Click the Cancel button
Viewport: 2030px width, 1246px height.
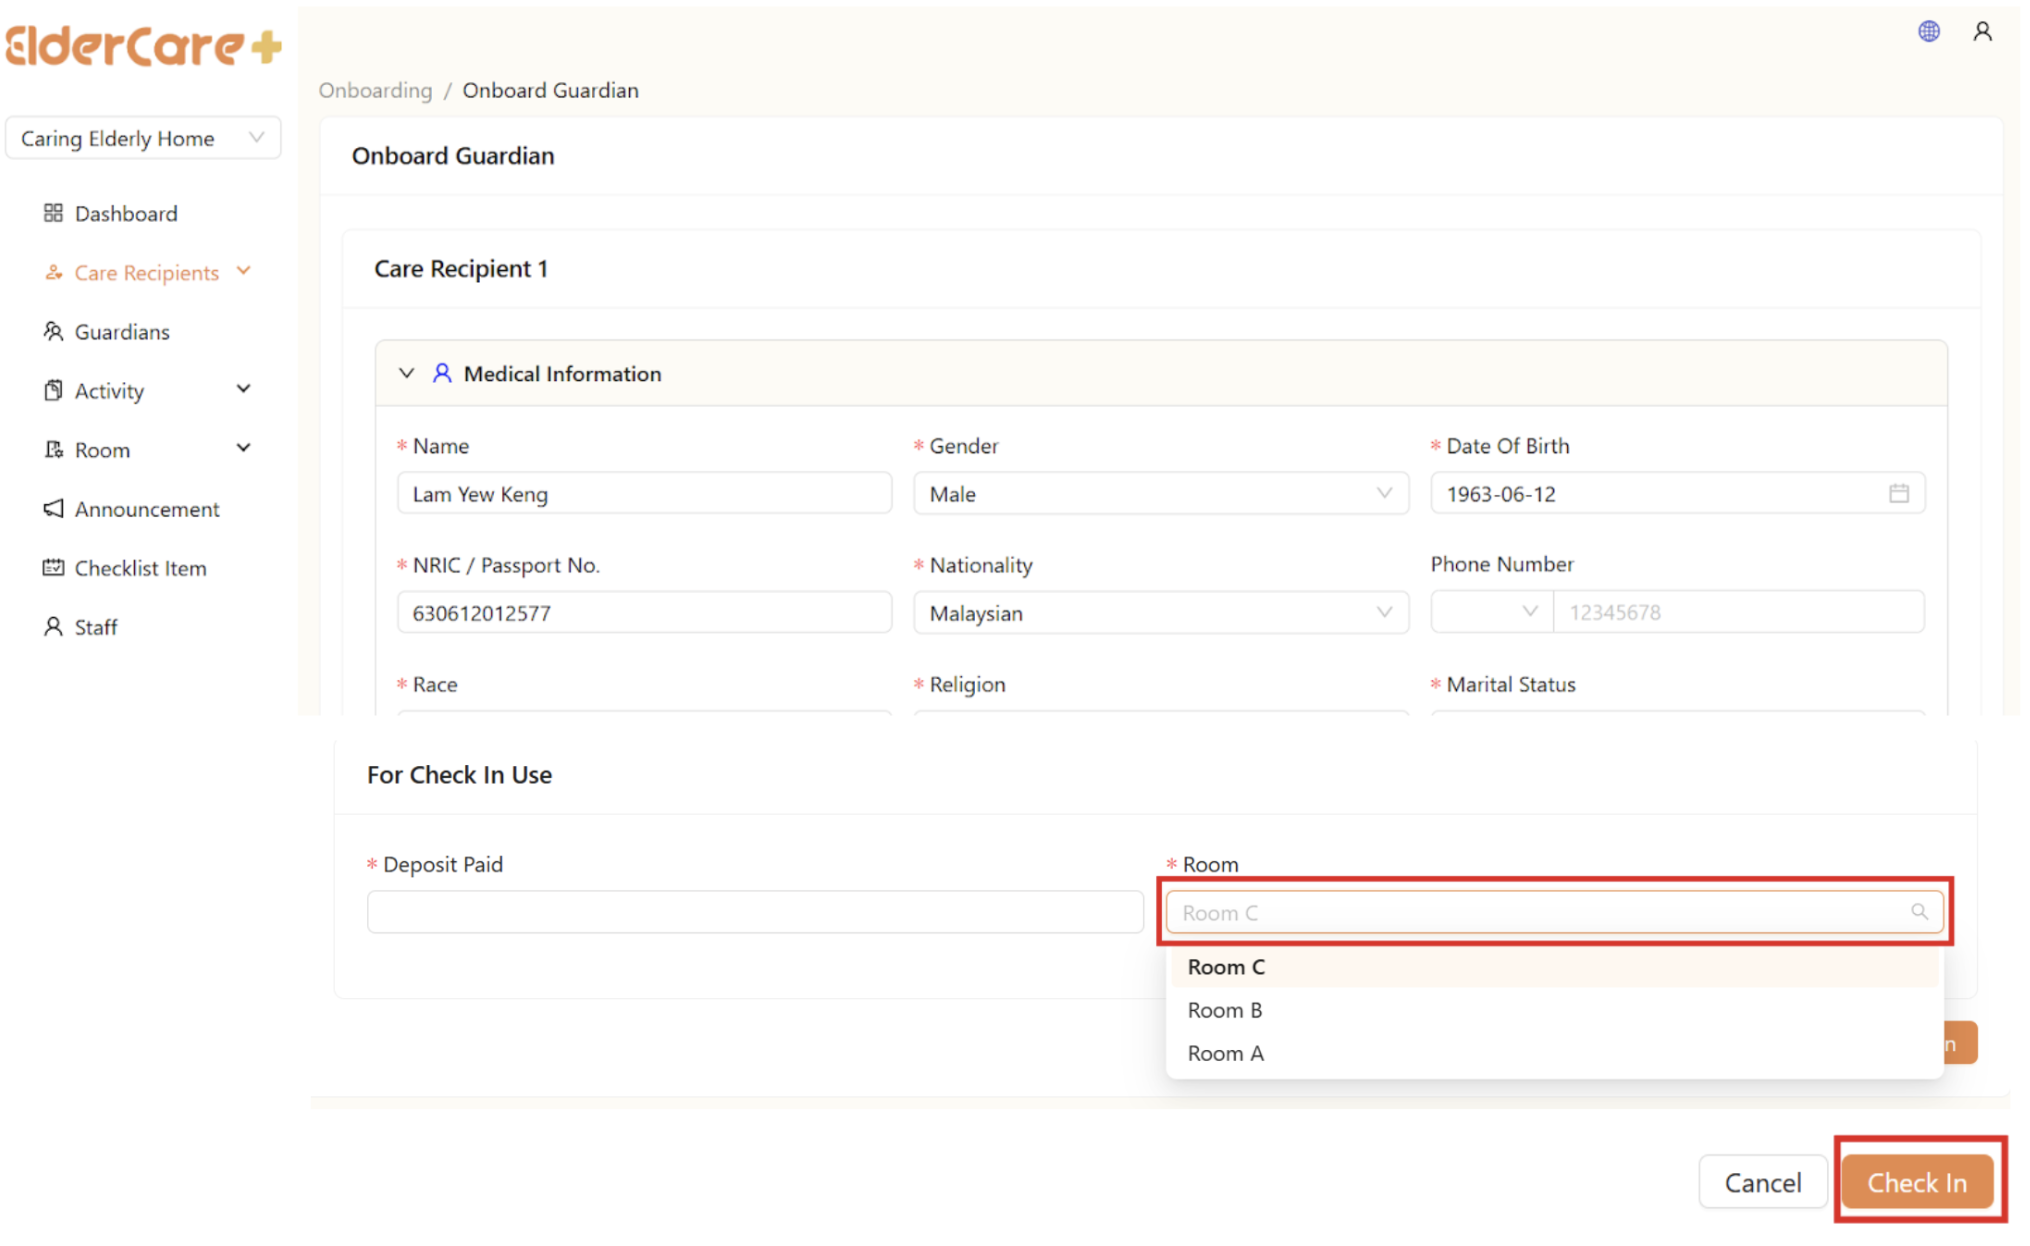tap(1762, 1182)
